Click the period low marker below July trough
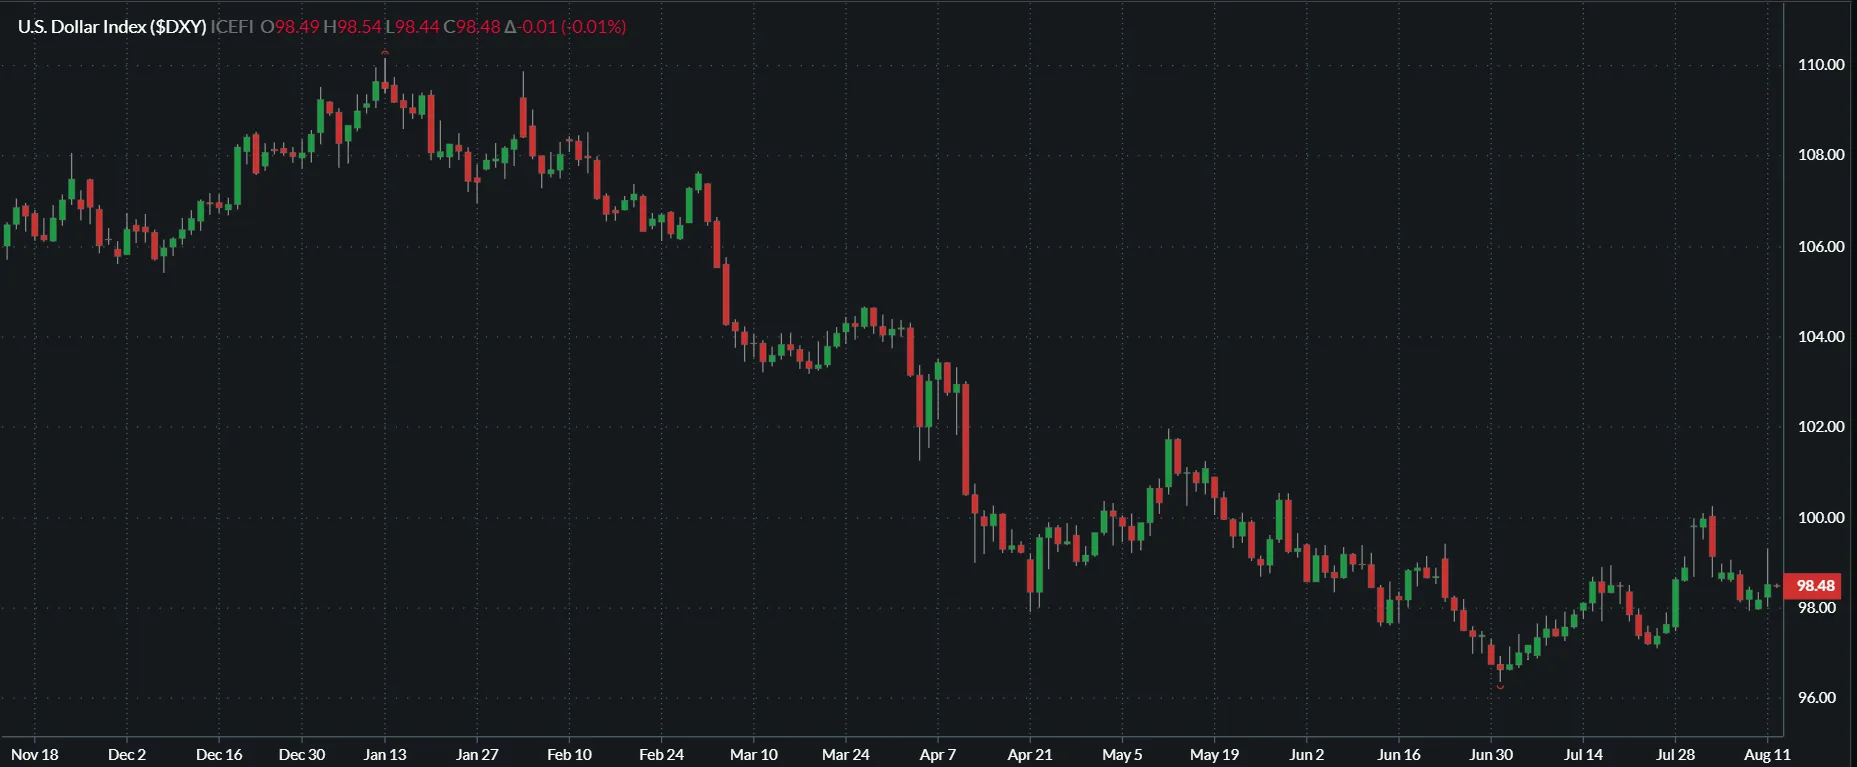This screenshot has width=1857, height=767. point(1500,687)
